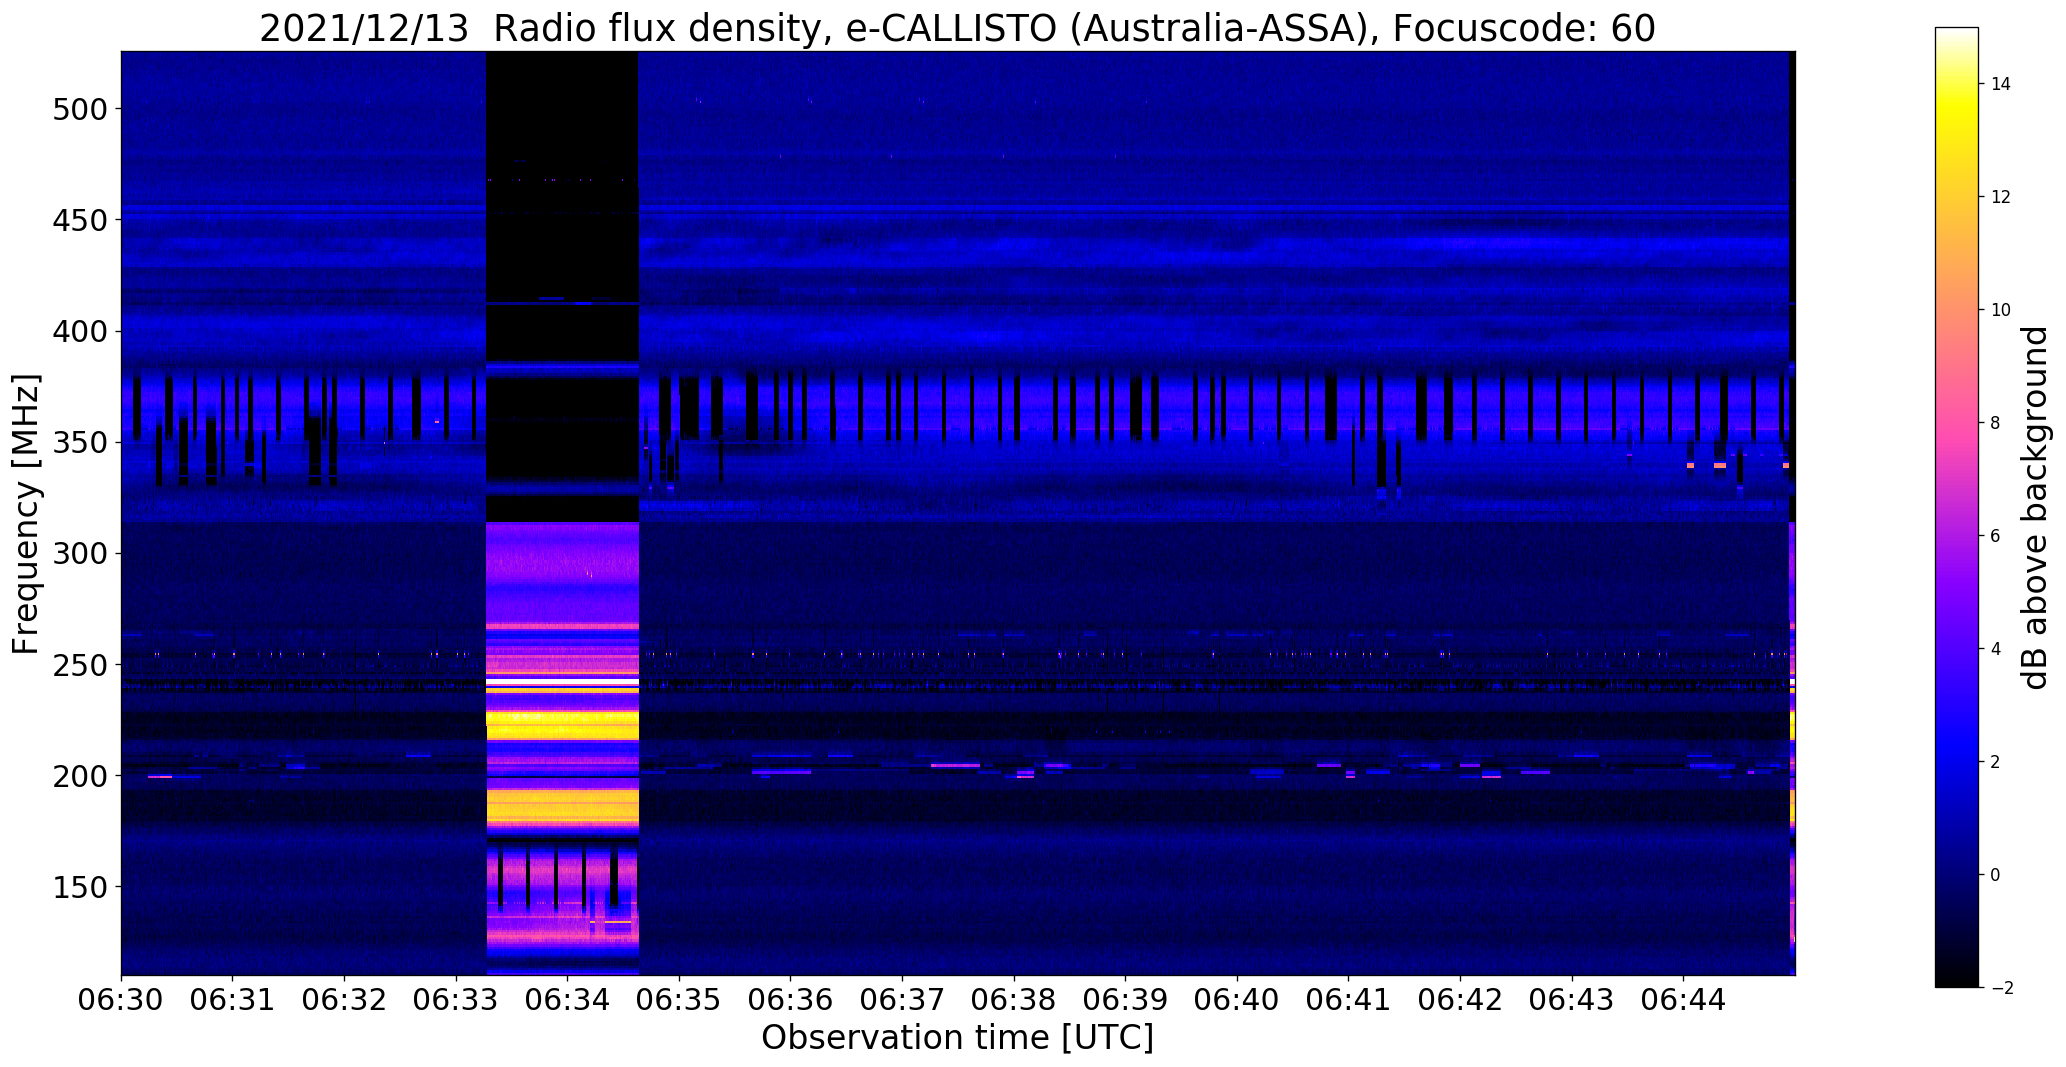Click the 500 MHz frequency tick label
This screenshot has width=2066, height=1067.
click(79, 108)
